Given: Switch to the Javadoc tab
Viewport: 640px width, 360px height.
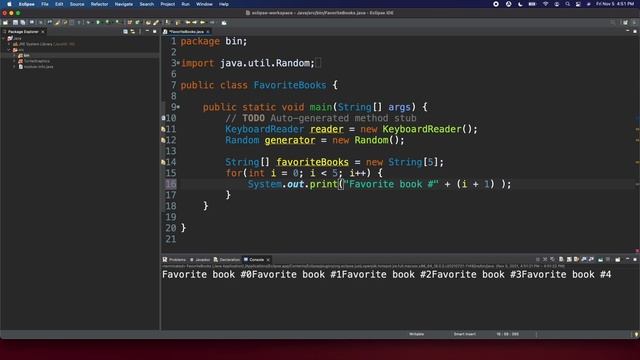Looking at the screenshot, I should click(x=200, y=260).
